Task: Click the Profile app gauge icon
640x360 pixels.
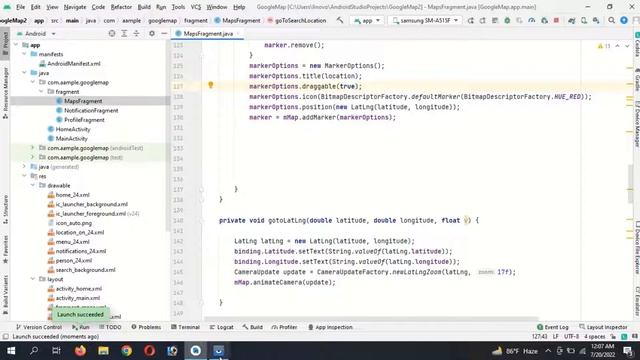Action: 531,20
